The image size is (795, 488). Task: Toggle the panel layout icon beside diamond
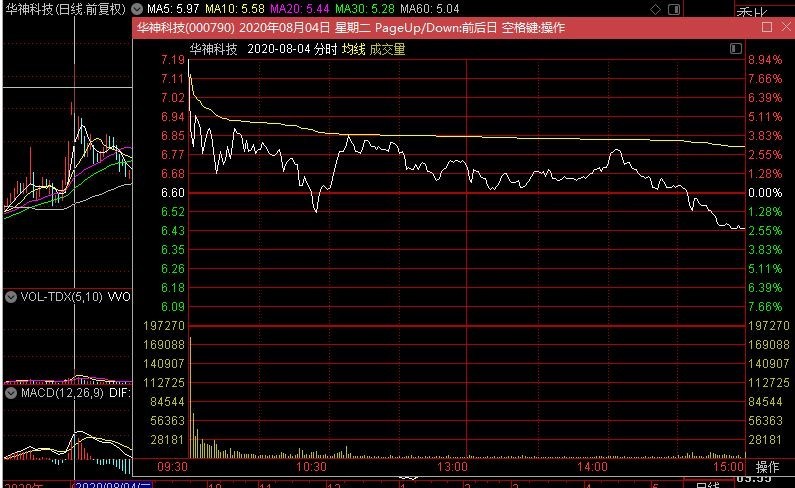point(674,9)
